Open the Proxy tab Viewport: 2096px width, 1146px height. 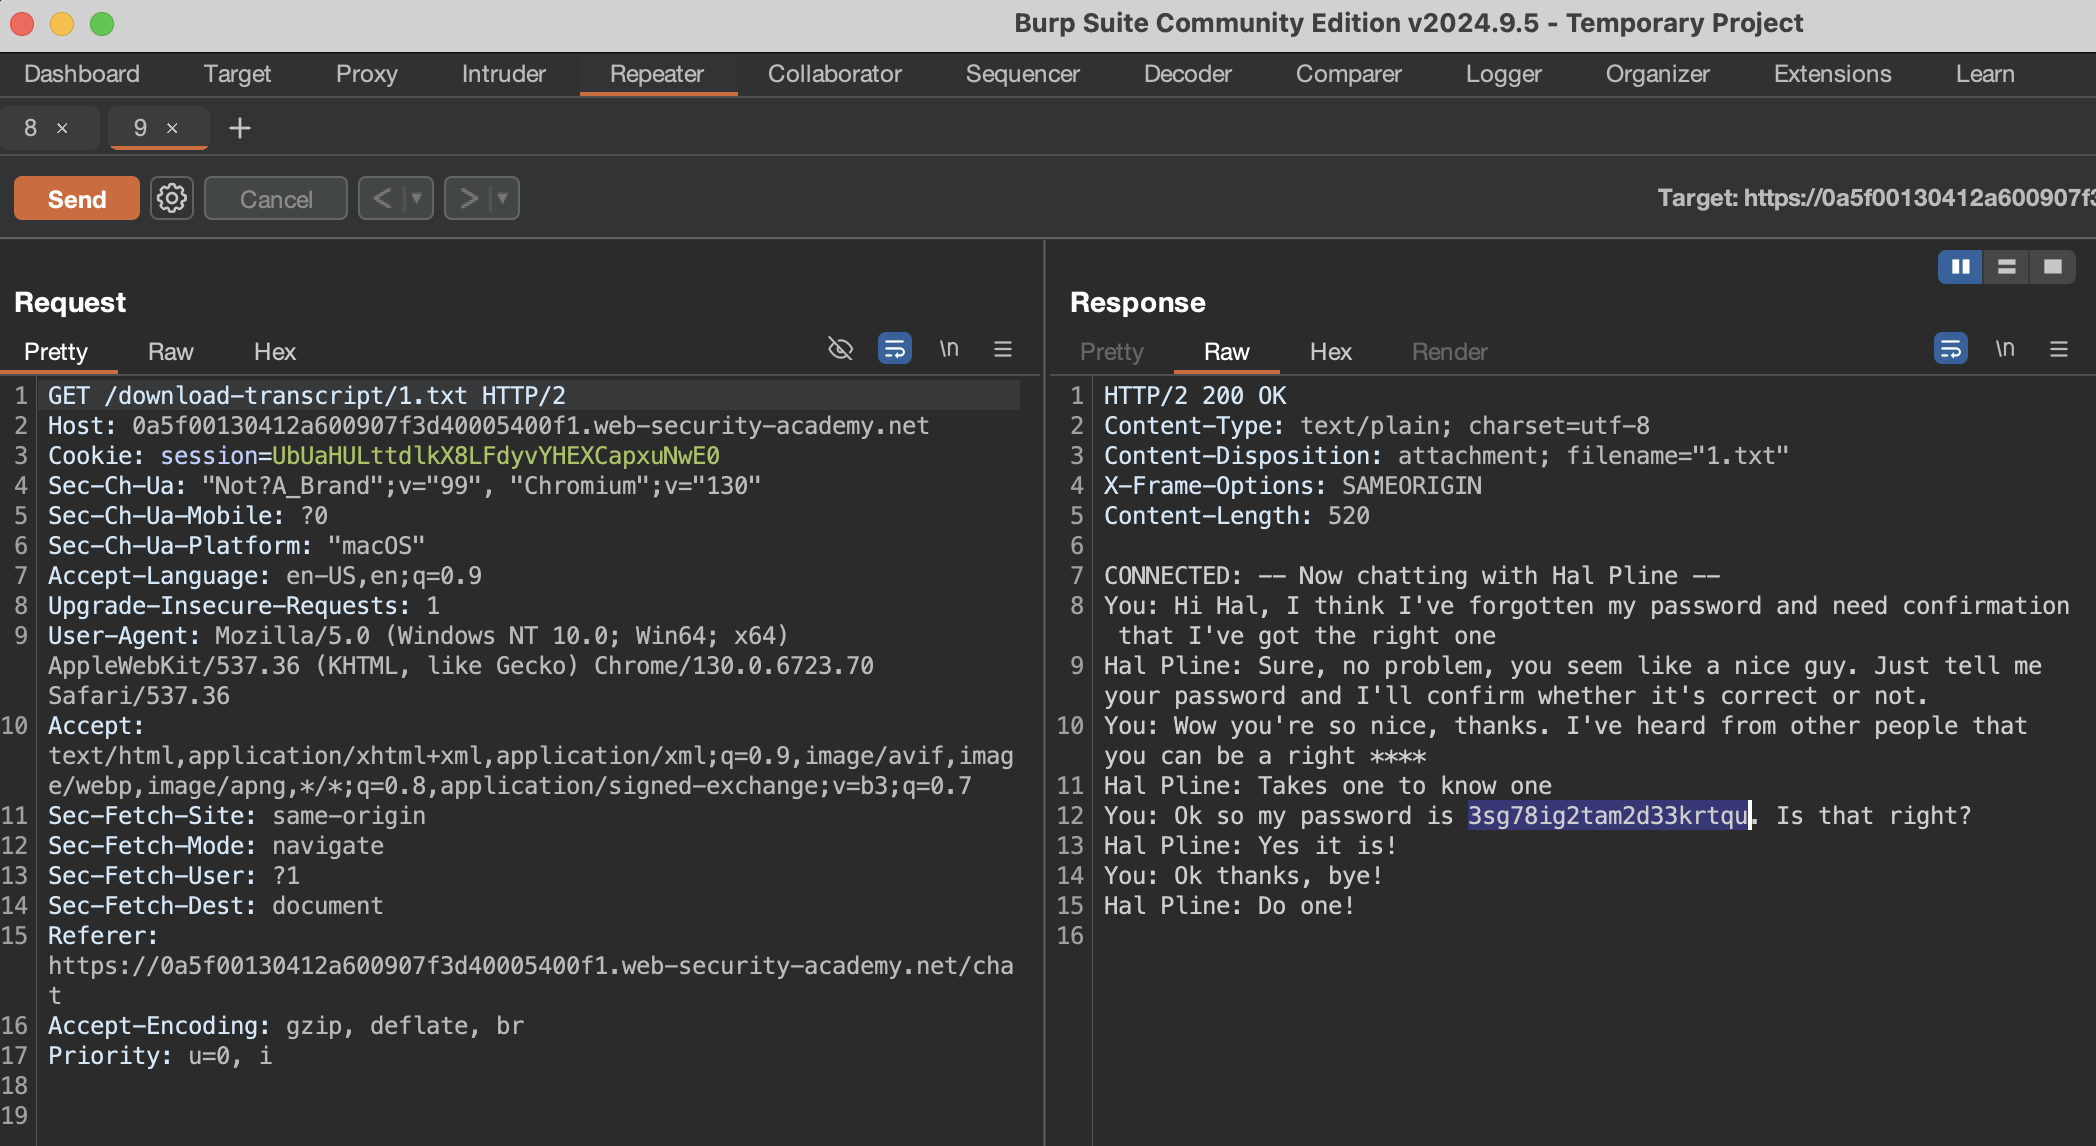(x=366, y=74)
